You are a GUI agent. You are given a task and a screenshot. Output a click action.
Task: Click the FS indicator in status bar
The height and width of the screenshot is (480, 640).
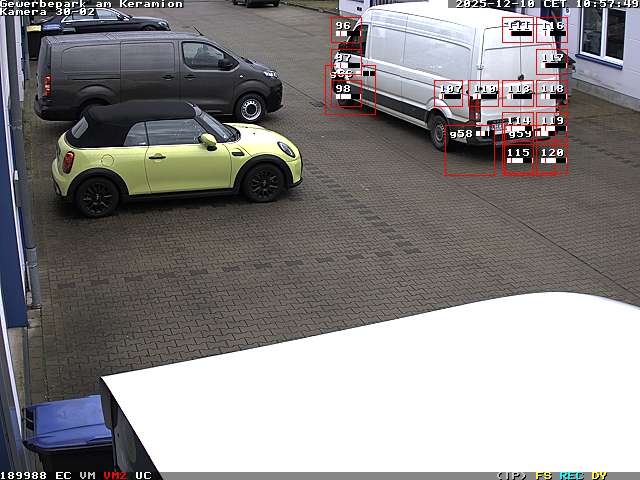(x=543, y=475)
